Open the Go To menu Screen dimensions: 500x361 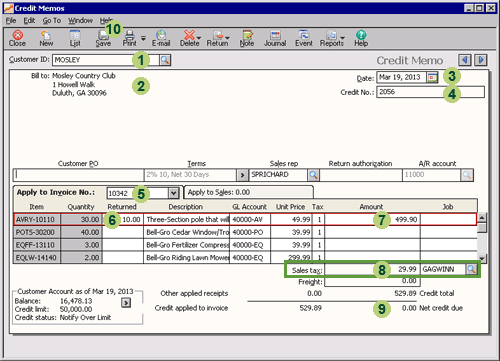tap(52, 21)
